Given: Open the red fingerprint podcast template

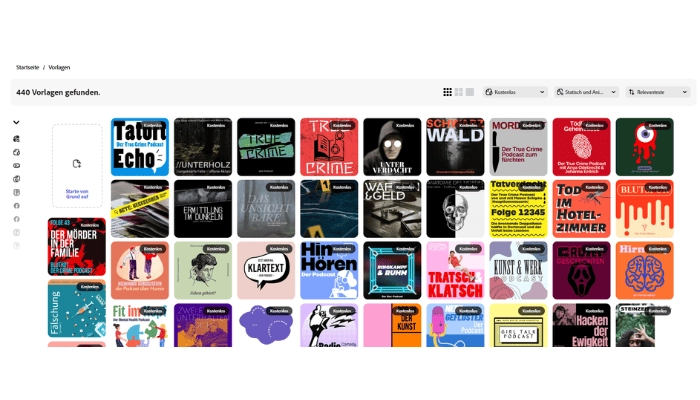Looking at the screenshot, I should pyautogui.click(x=582, y=147).
